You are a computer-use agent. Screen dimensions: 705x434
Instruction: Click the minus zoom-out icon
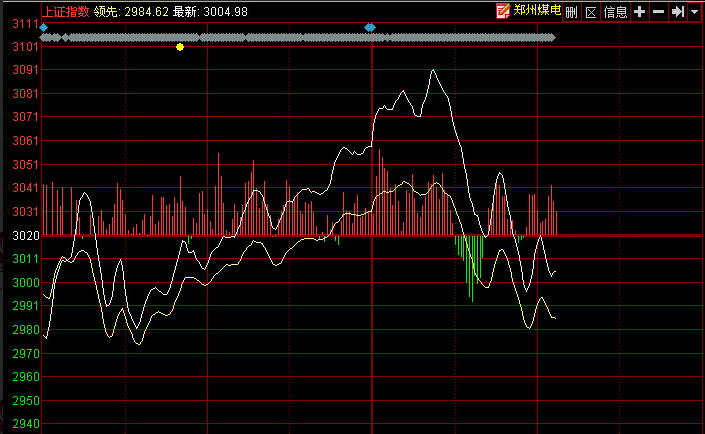pos(658,12)
